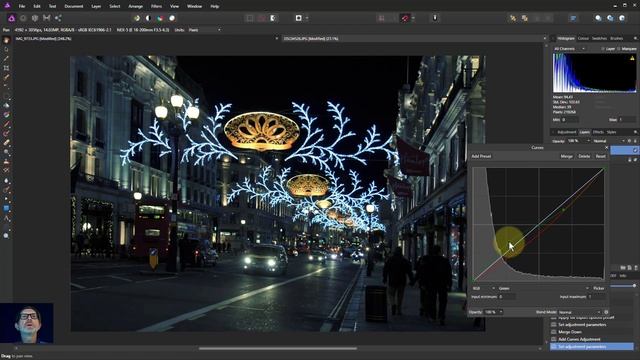640x360 pixels.
Task: Select the Rectangle shape tool
Action: (6, 208)
